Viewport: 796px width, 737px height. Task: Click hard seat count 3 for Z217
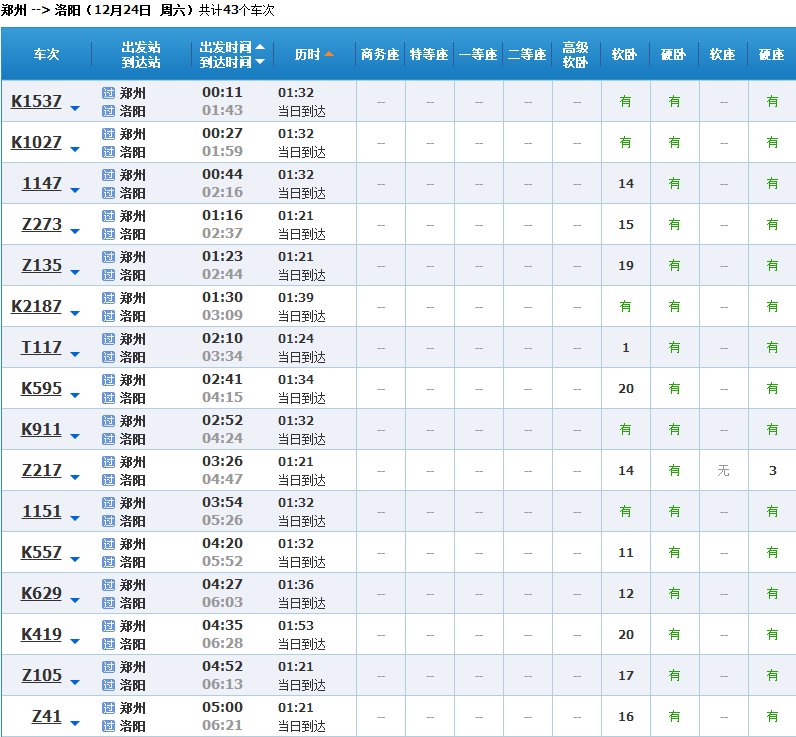[772, 470]
